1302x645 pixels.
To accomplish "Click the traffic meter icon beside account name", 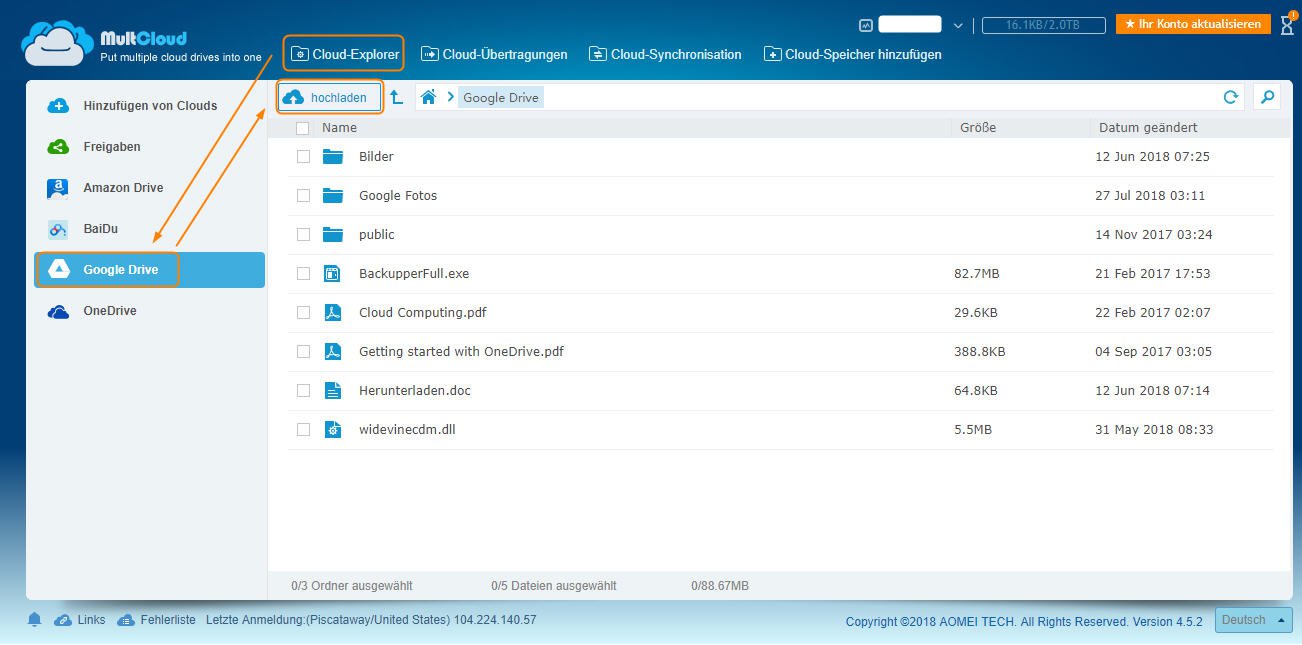I will (x=866, y=25).
